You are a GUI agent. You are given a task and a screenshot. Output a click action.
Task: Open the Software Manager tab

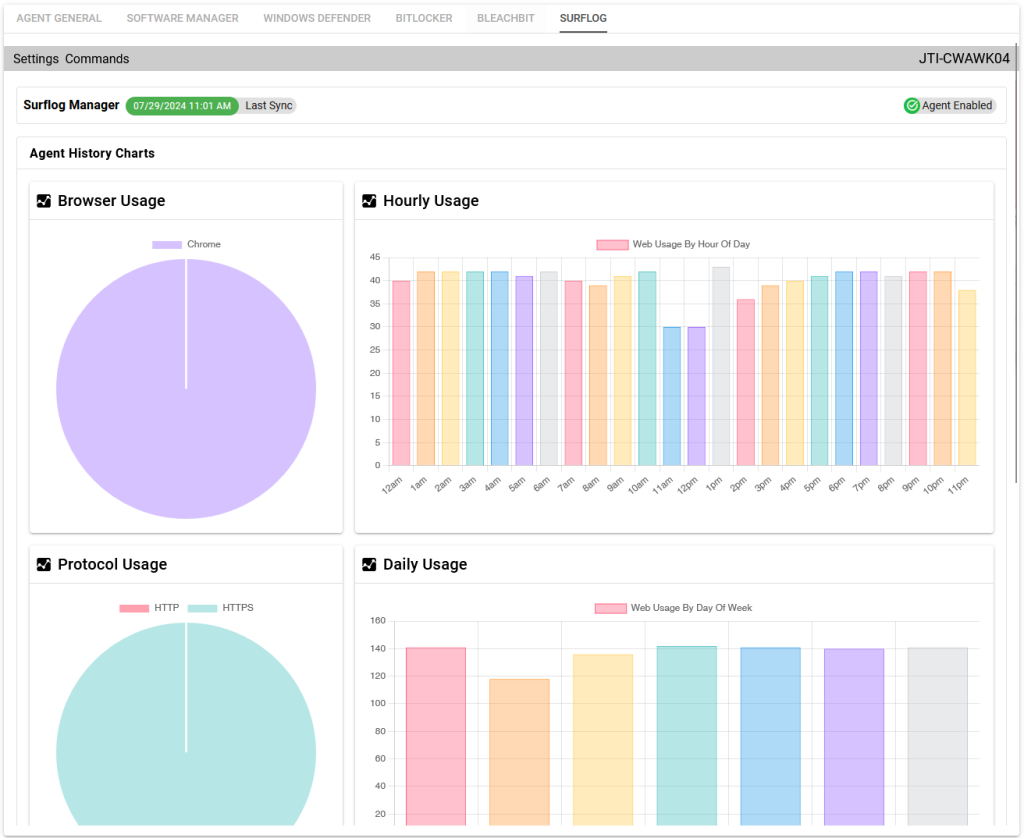click(182, 18)
